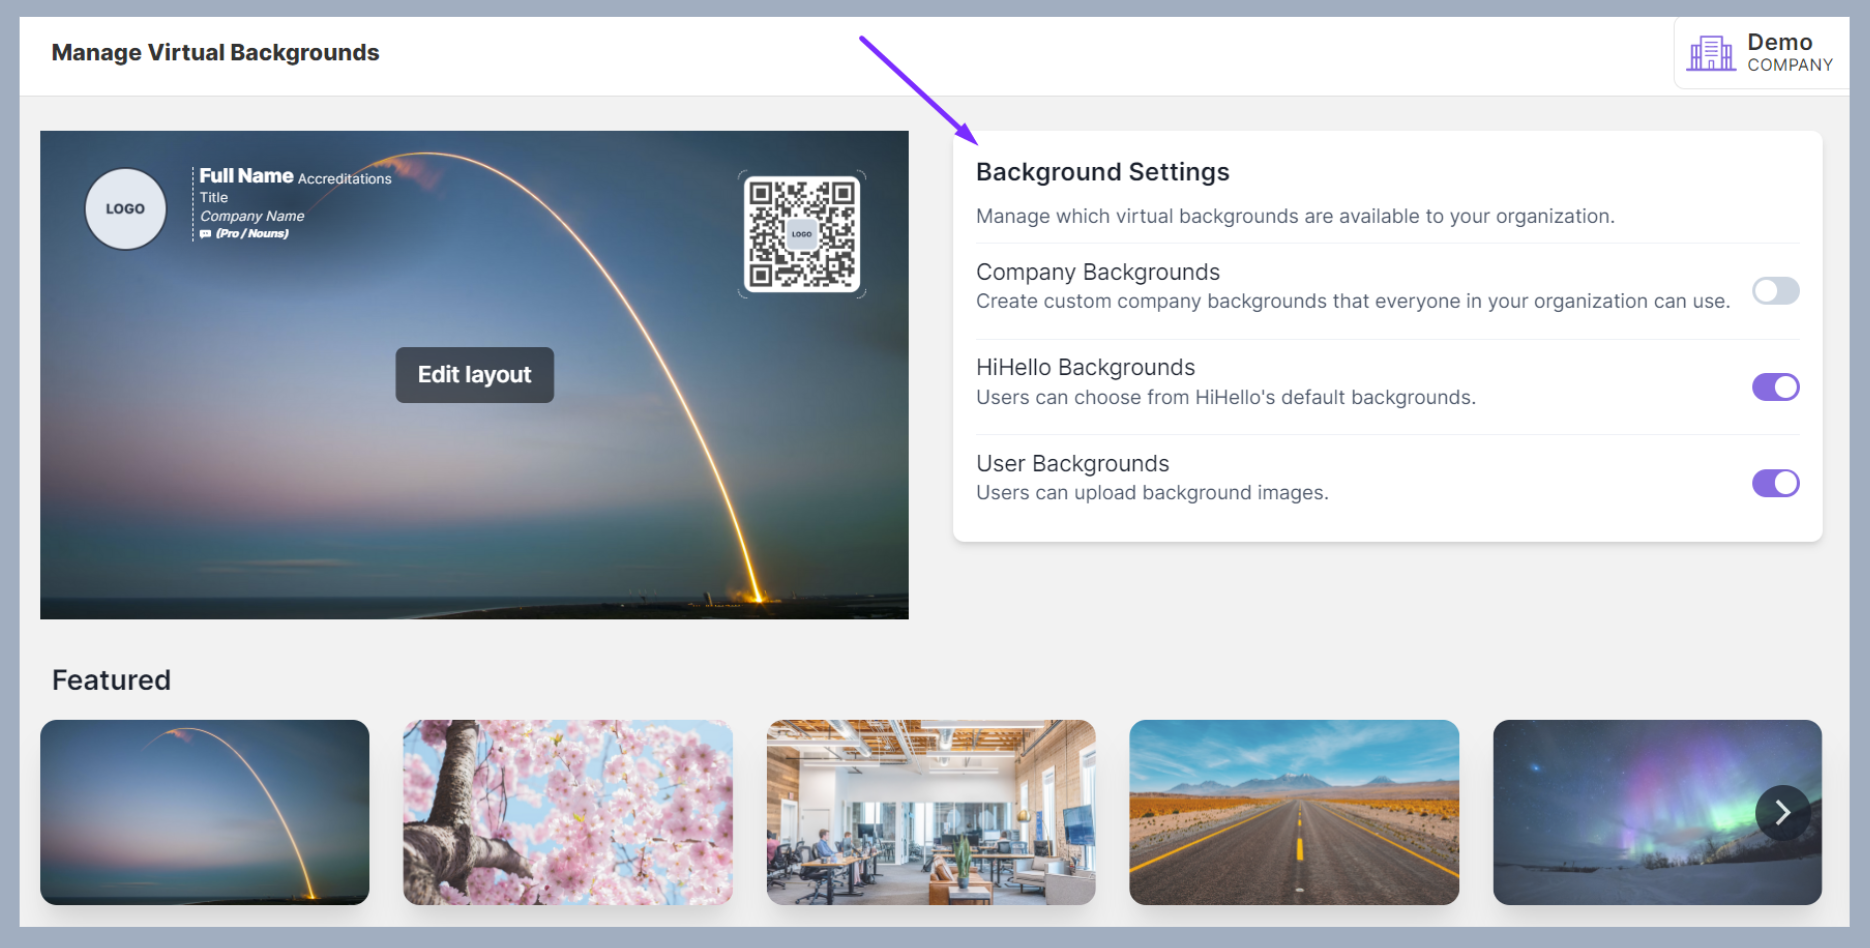Enable the Company Backgrounds toggle
The width and height of the screenshot is (1870, 948).
click(x=1775, y=291)
